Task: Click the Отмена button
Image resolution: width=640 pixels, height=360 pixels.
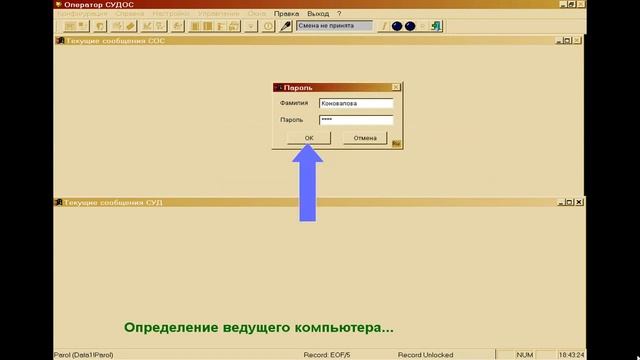Action: (365, 138)
